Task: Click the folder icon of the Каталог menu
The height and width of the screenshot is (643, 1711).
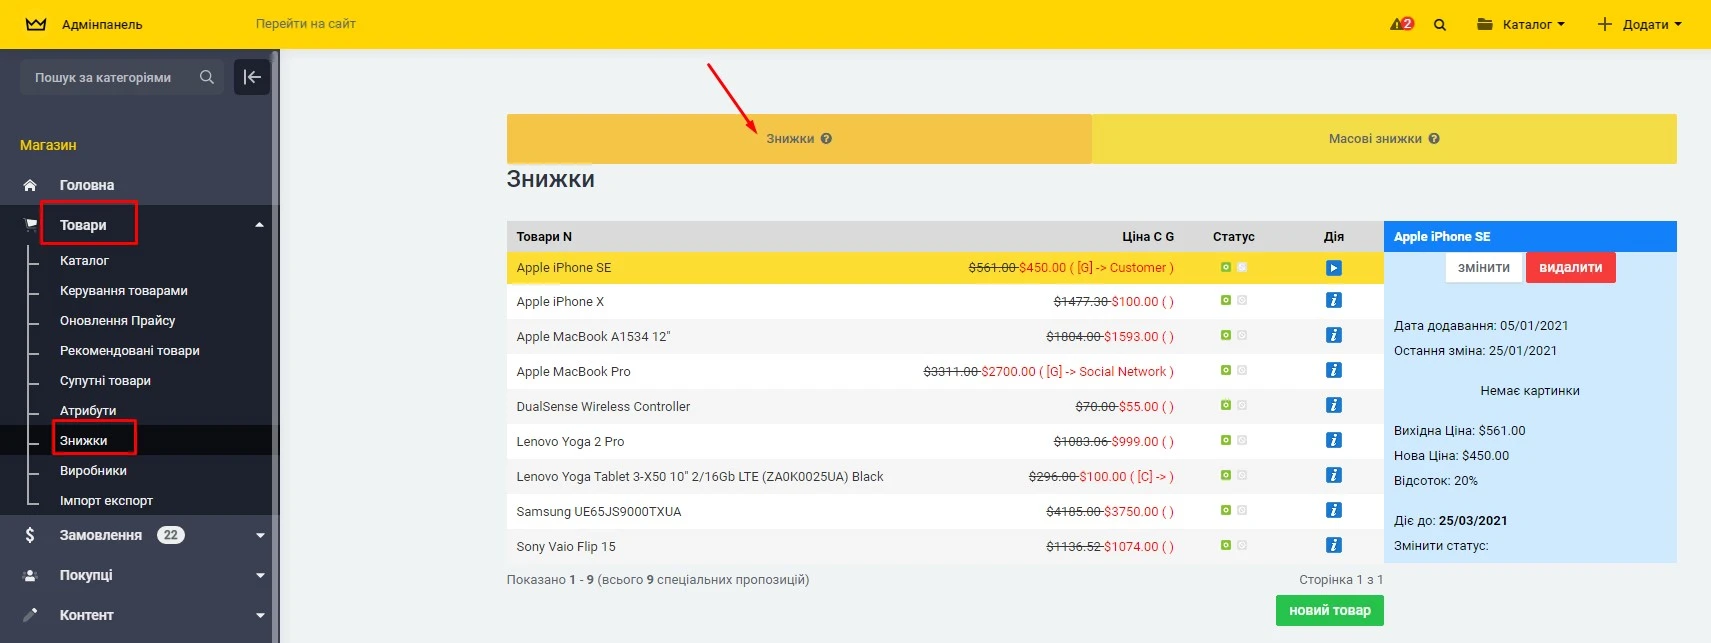Action: pyautogui.click(x=1485, y=24)
